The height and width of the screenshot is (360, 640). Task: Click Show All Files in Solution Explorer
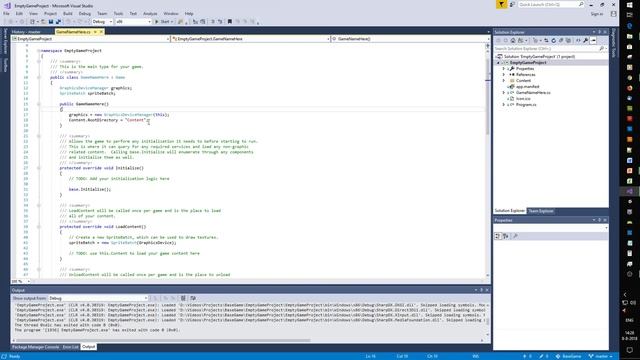click(568, 40)
